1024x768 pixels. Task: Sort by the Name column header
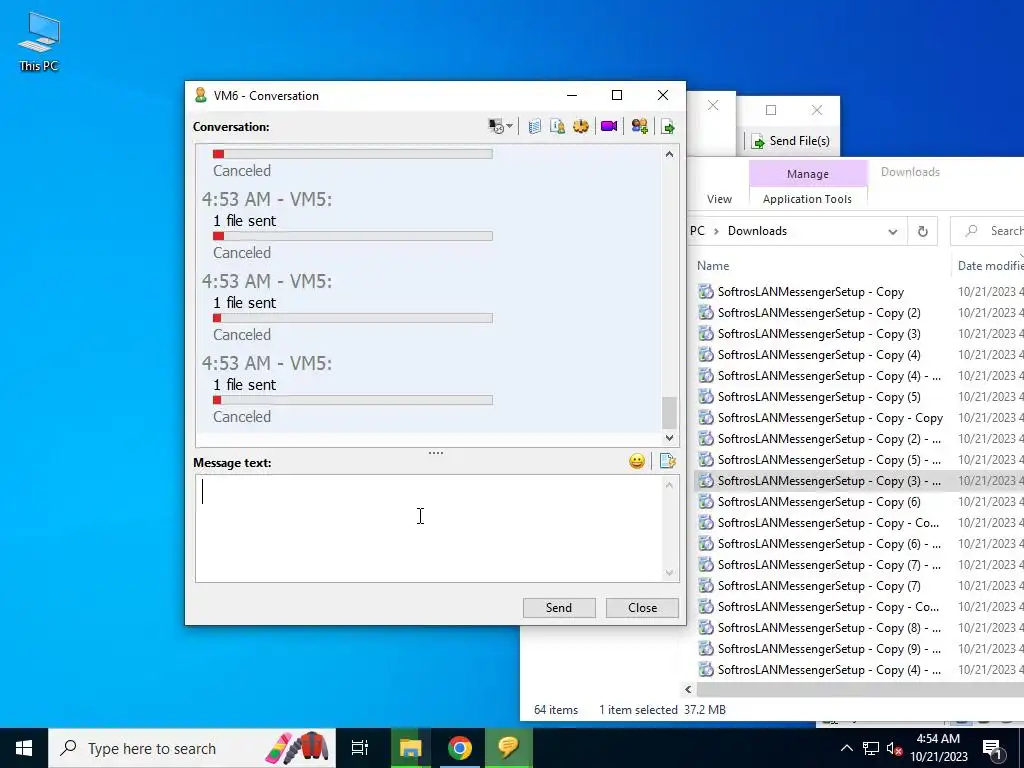point(713,266)
